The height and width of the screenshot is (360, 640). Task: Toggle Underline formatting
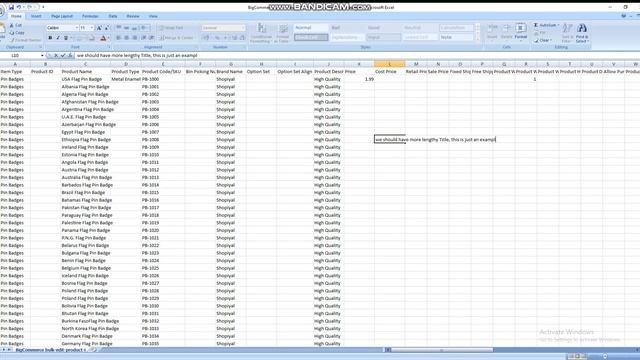point(66,38)
